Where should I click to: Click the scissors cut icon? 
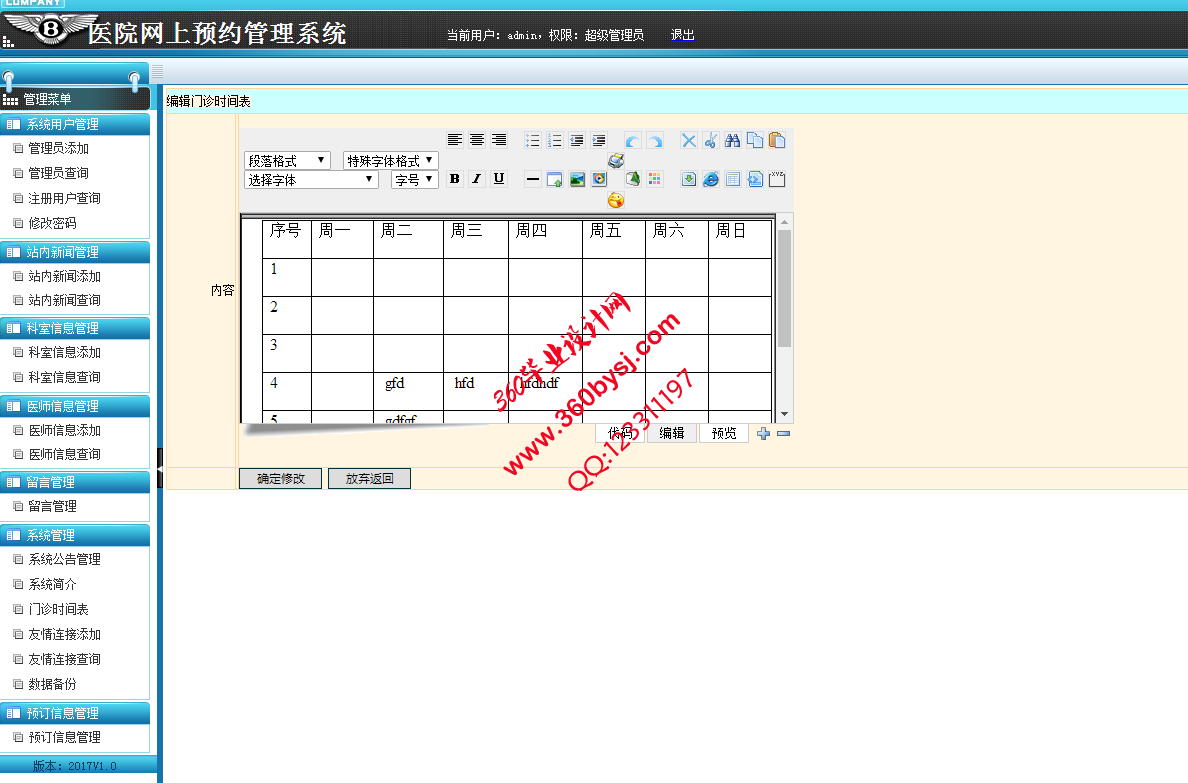710,140
